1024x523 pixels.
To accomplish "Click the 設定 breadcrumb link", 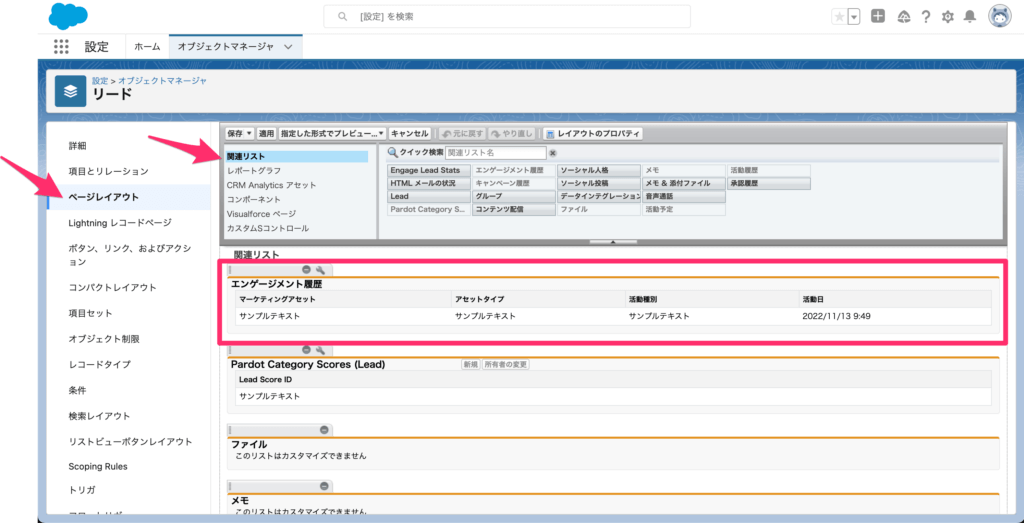I will [x=100, y=80].
